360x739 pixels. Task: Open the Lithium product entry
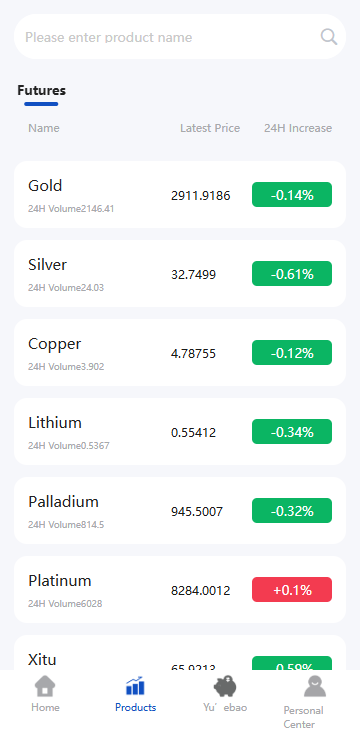click(180, 432)
